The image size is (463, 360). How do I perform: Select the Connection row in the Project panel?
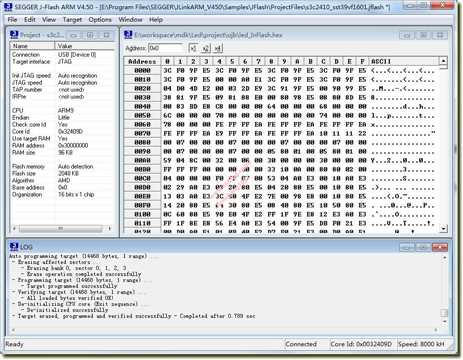[x=62, y=54]
